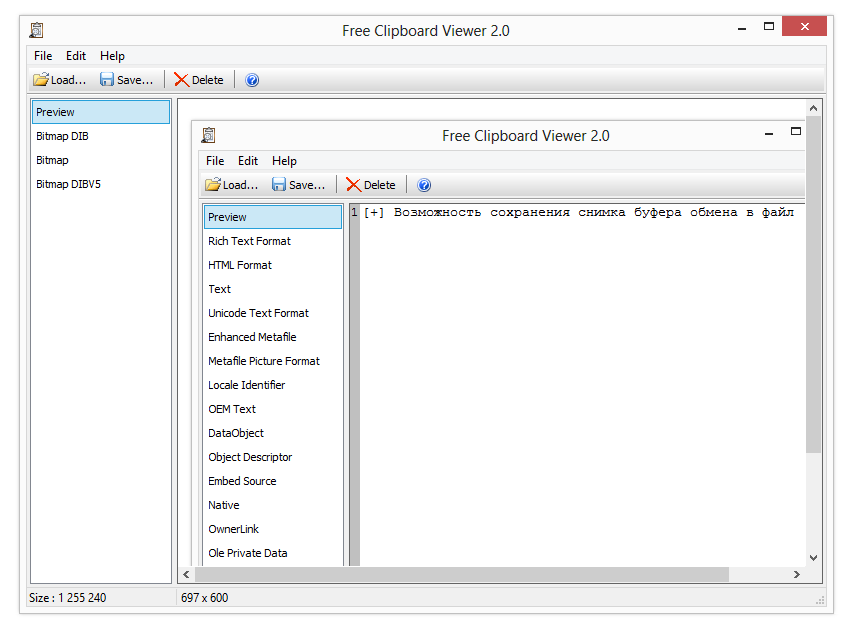Click Locale Identifier entry
The image size is (849, 625).
pos(273,385)
